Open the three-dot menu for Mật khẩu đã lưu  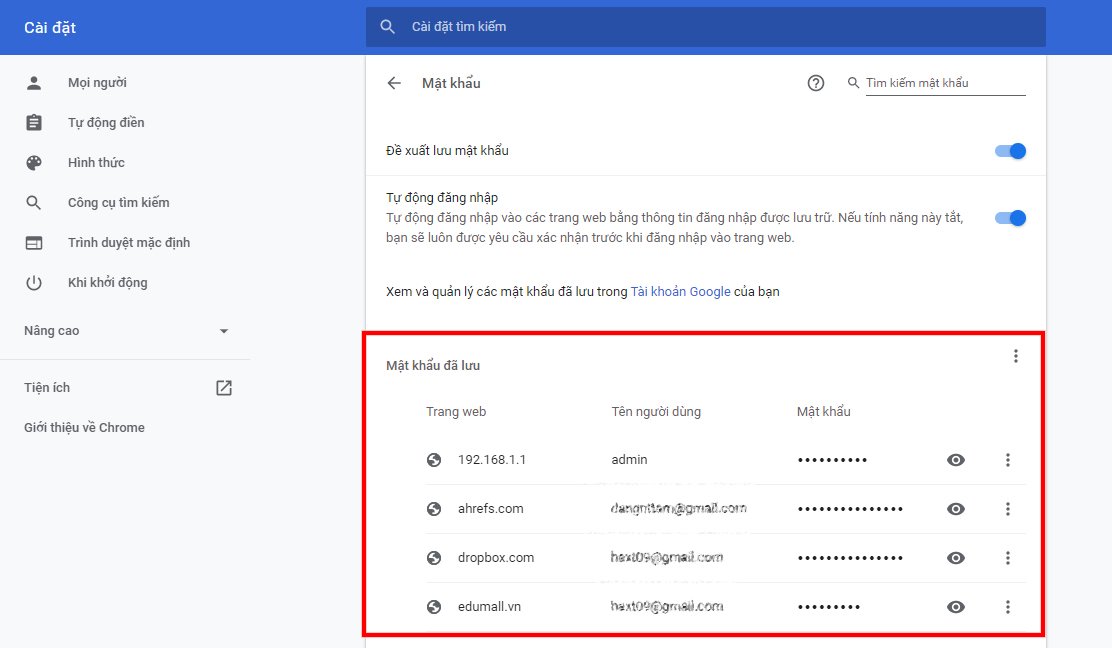tap(1016, 356)
